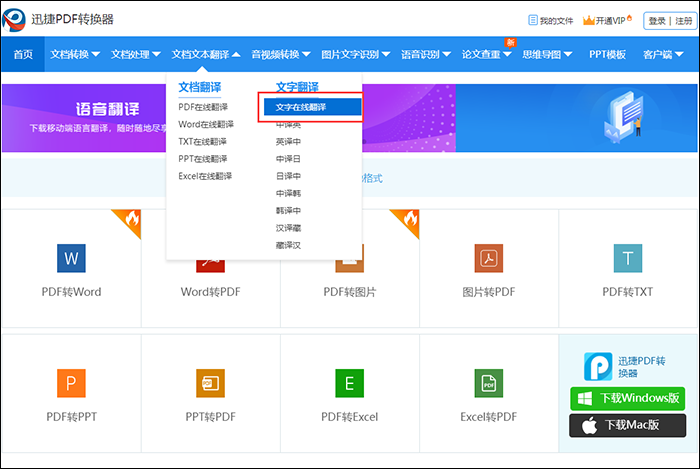Go to the 首页 tab

pos(23,54)
